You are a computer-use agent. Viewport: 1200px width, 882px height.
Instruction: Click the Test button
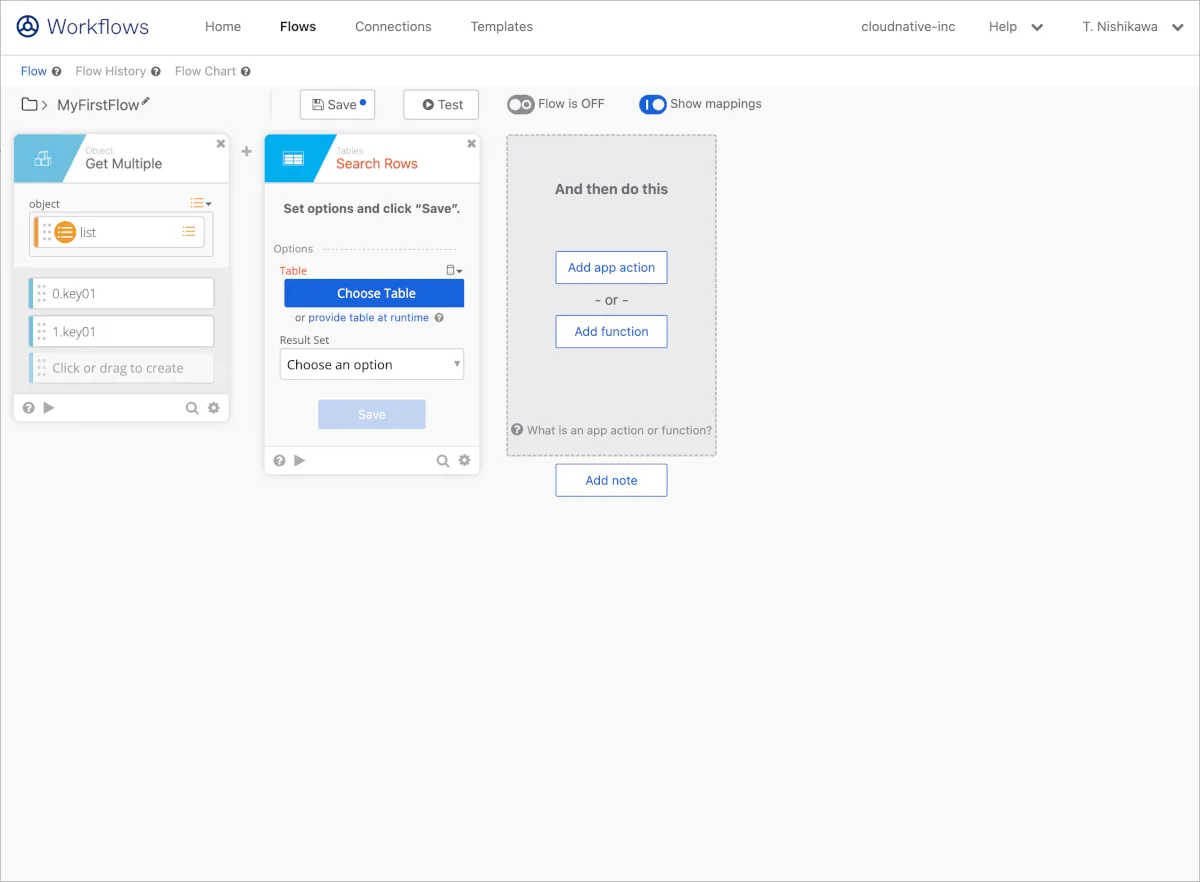(x=441, y=104)
